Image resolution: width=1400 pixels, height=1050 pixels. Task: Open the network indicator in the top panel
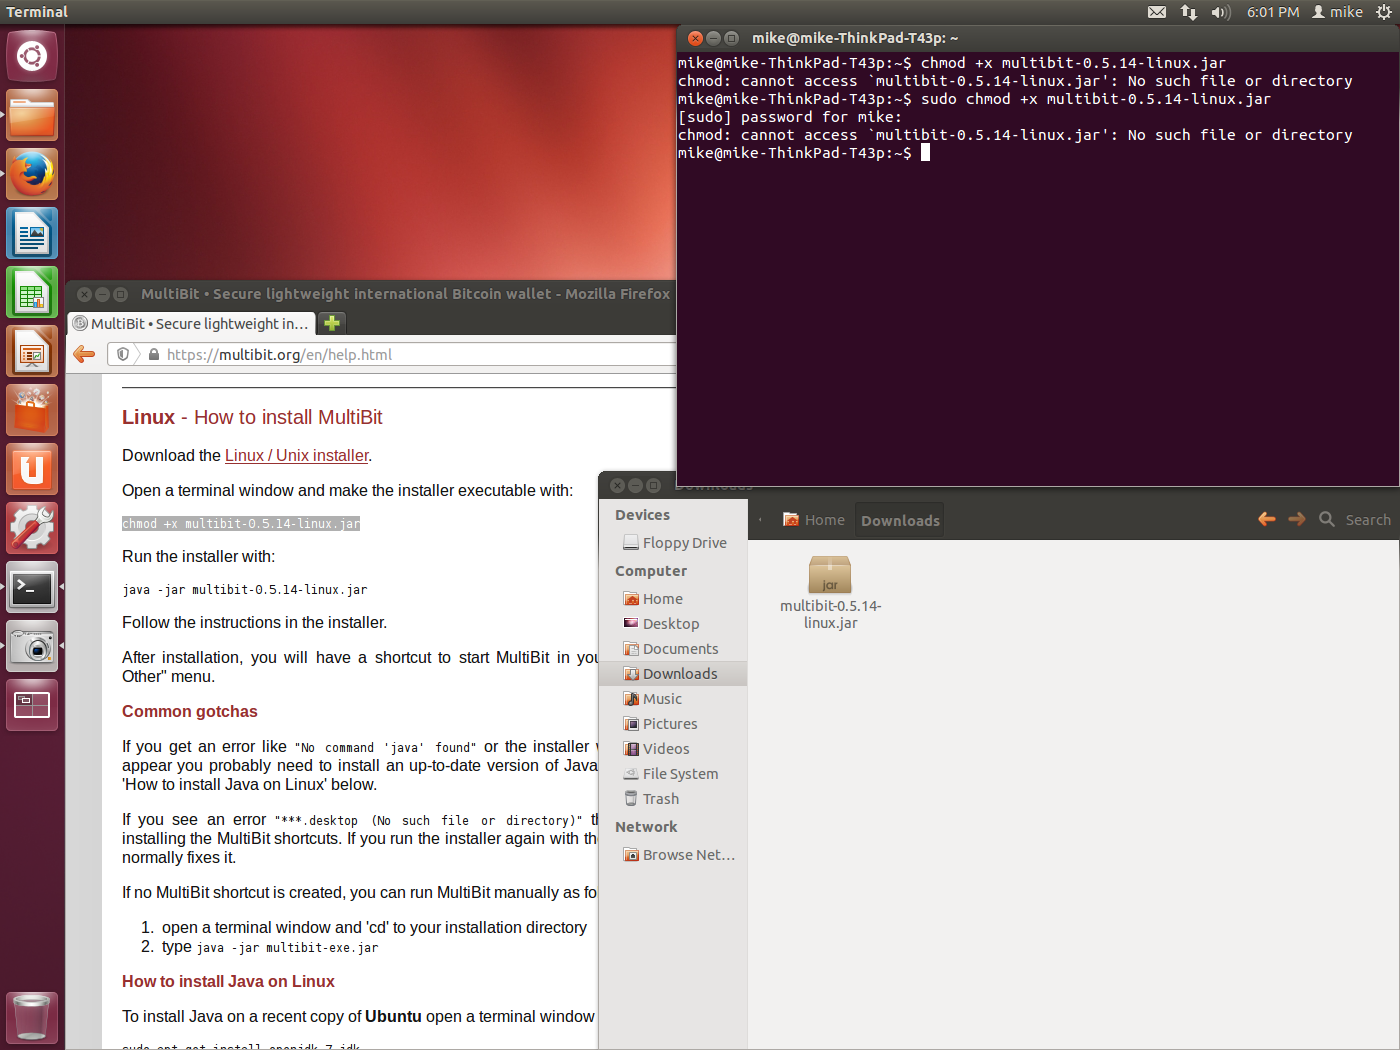(1188, 12)
